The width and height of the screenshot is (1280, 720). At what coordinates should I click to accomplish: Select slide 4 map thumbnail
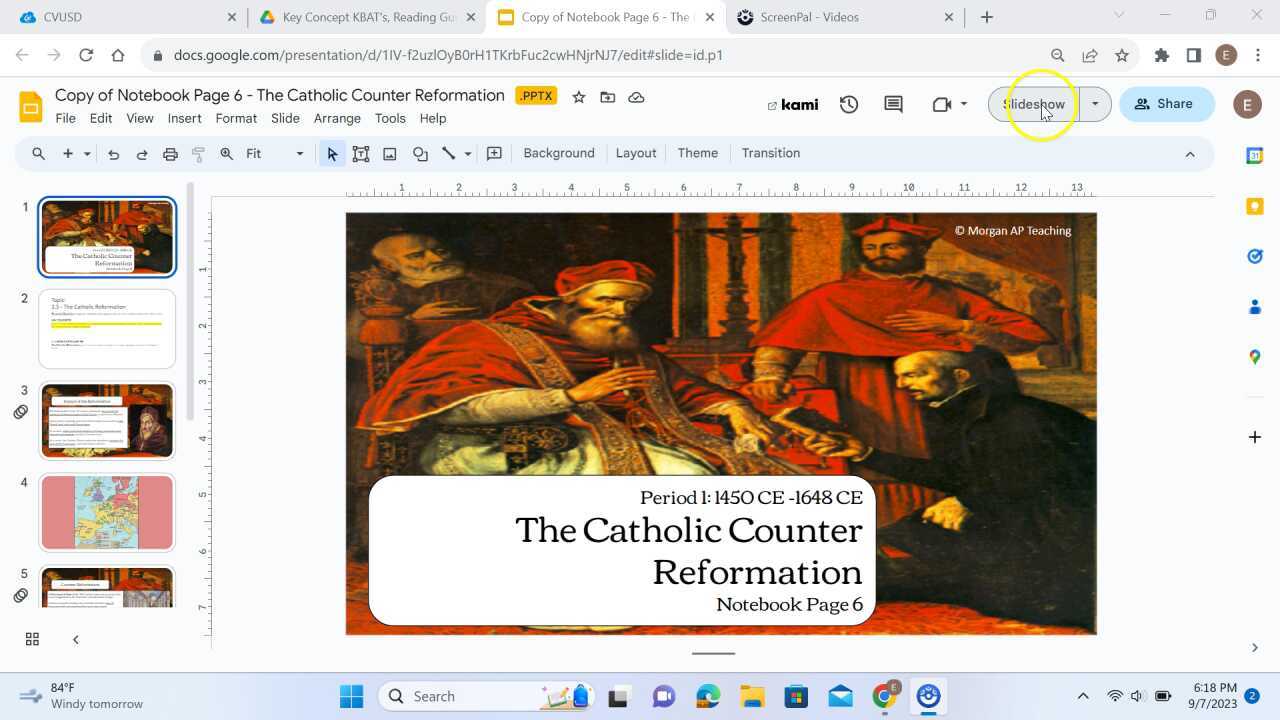tap(107, 512)
